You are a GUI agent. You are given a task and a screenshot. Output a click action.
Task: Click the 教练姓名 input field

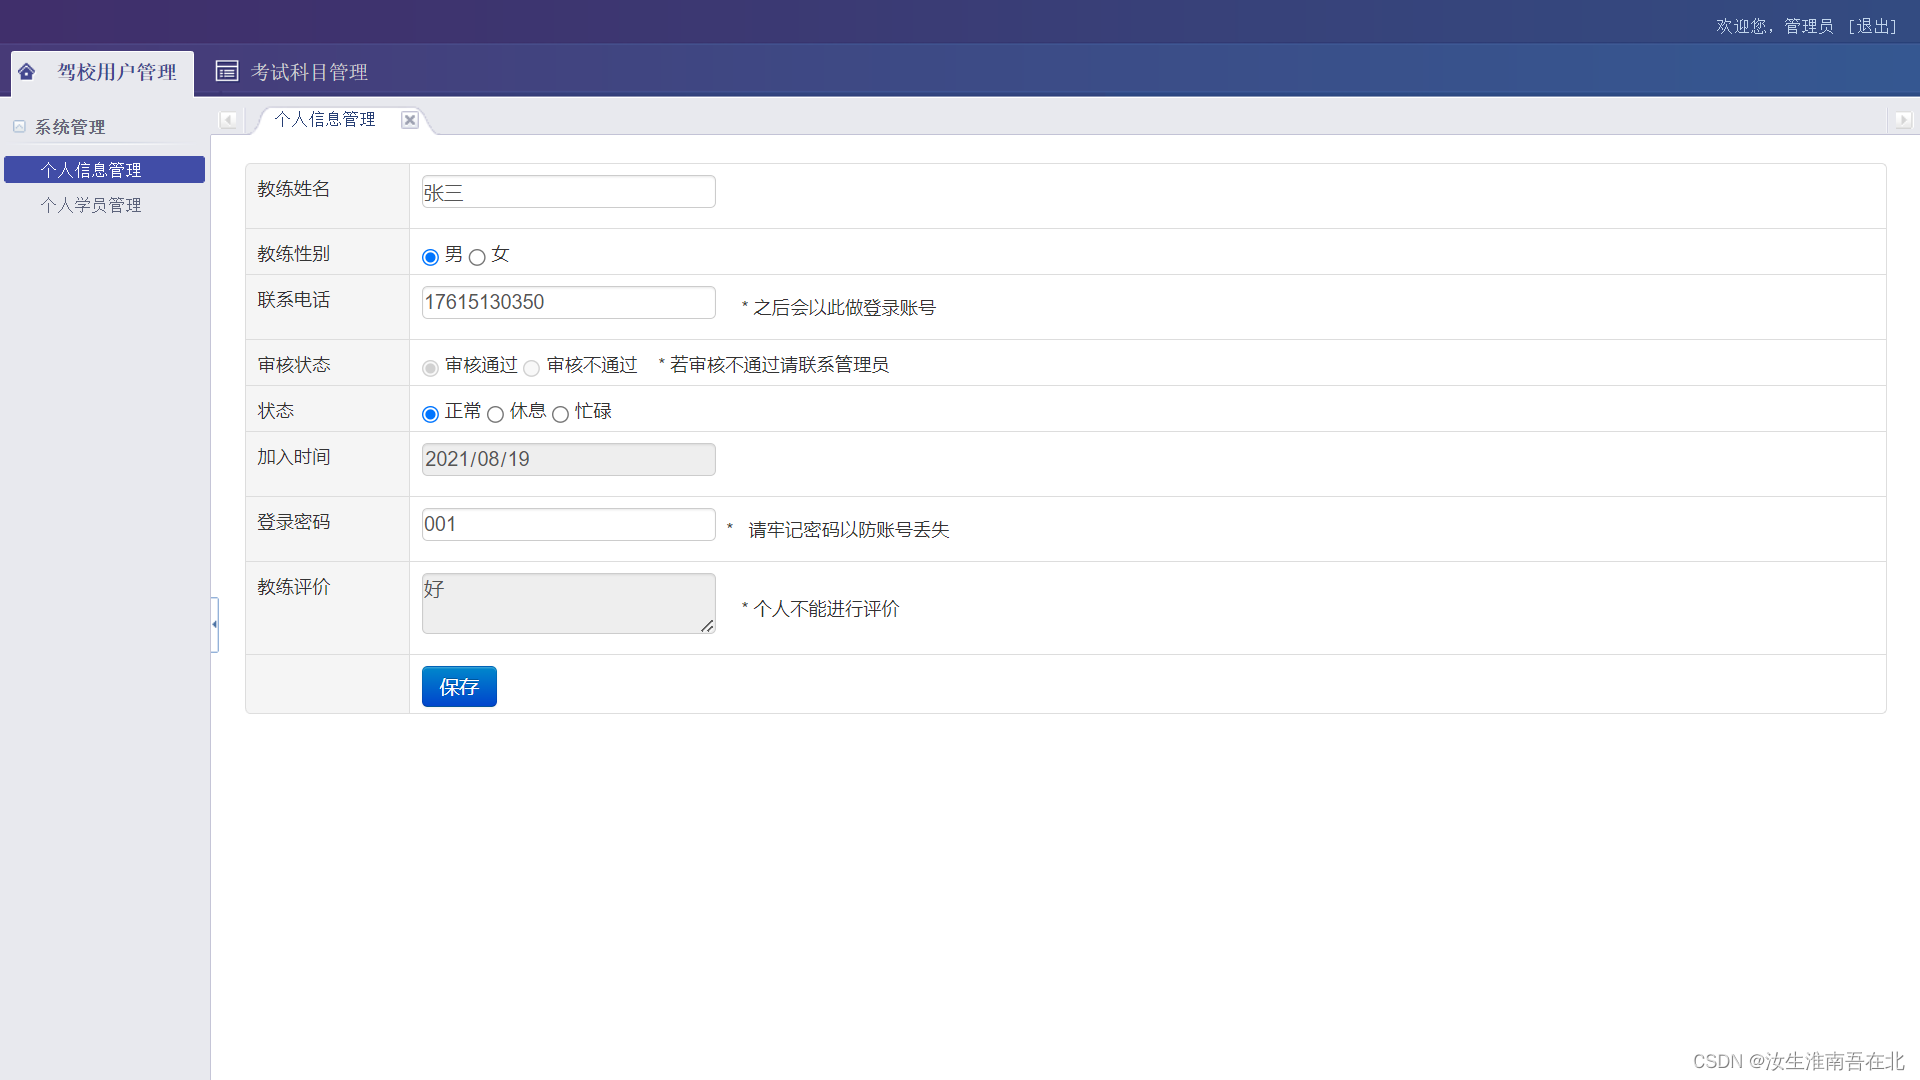tap(569, 192)
